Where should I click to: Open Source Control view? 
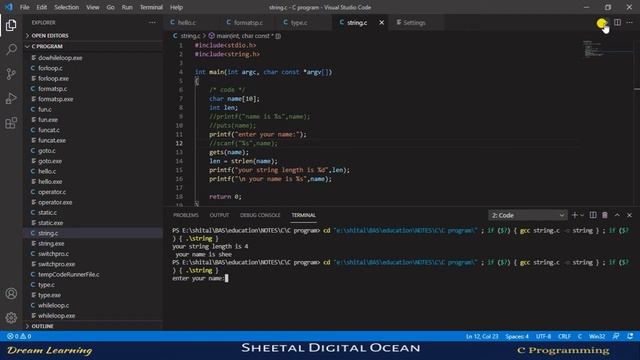tap(11, 74)
